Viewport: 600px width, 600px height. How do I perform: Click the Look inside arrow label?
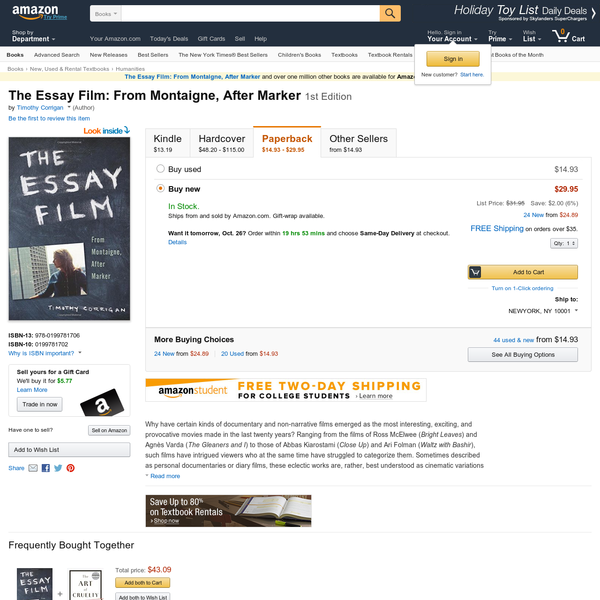click(x=107, y=131)
